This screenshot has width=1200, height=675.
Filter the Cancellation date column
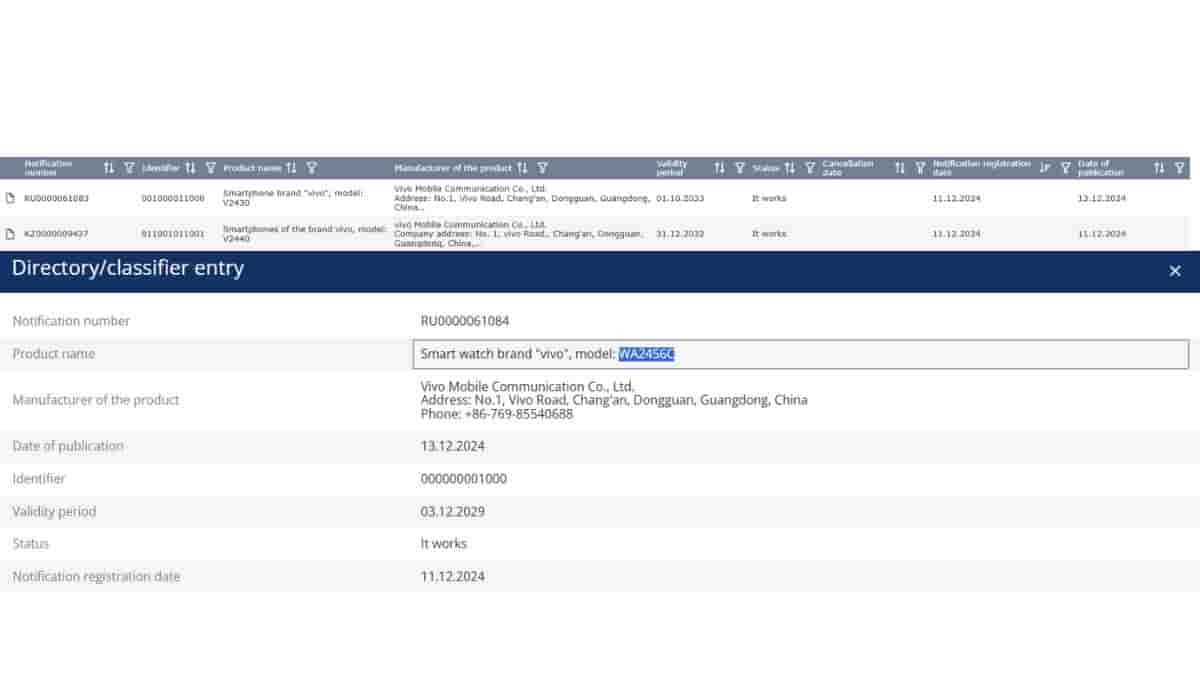tap(920, 168)
